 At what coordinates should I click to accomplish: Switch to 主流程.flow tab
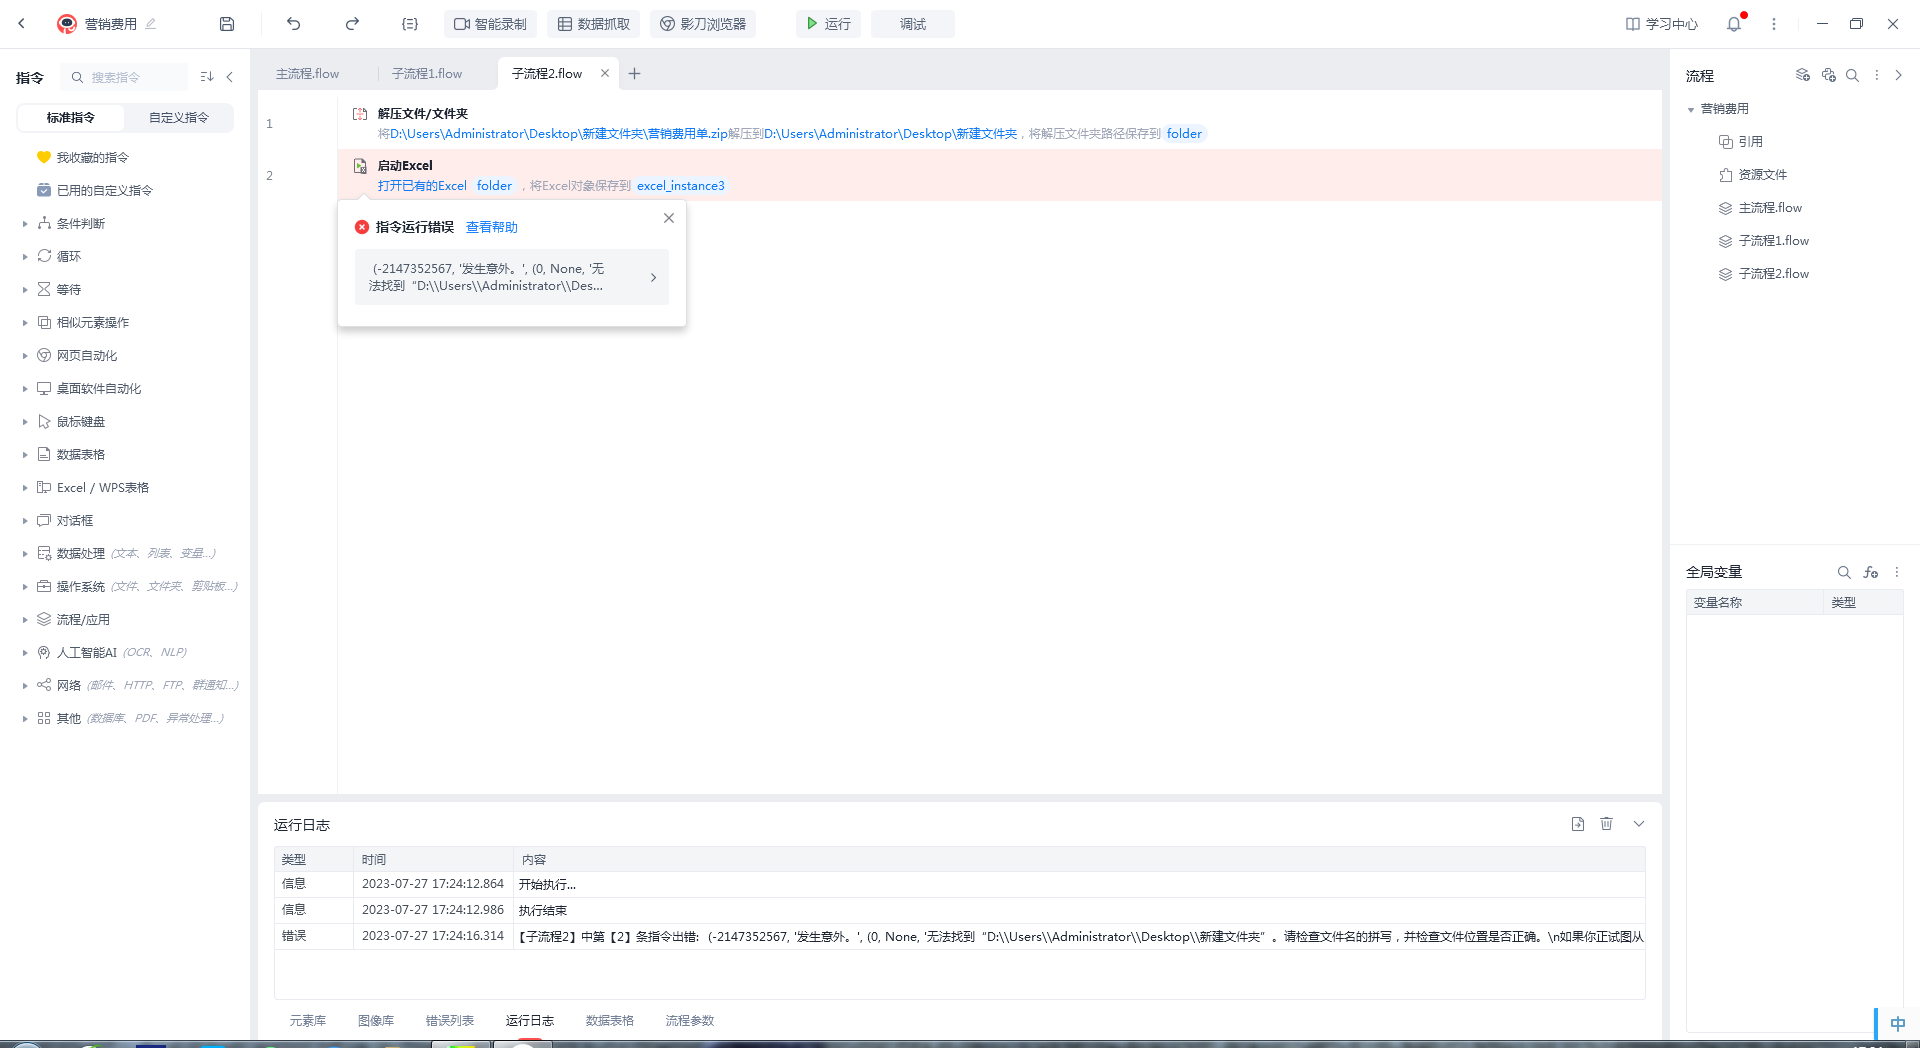(x=308, y=74)
